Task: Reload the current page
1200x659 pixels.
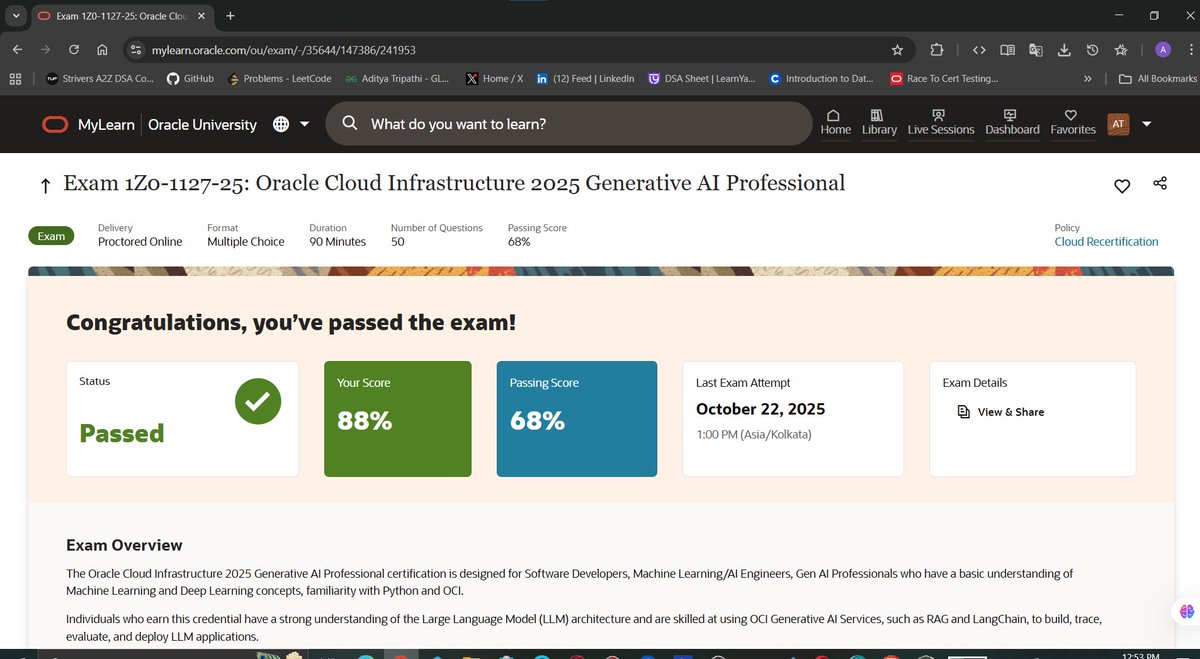Action: click(x=74, y=50)
